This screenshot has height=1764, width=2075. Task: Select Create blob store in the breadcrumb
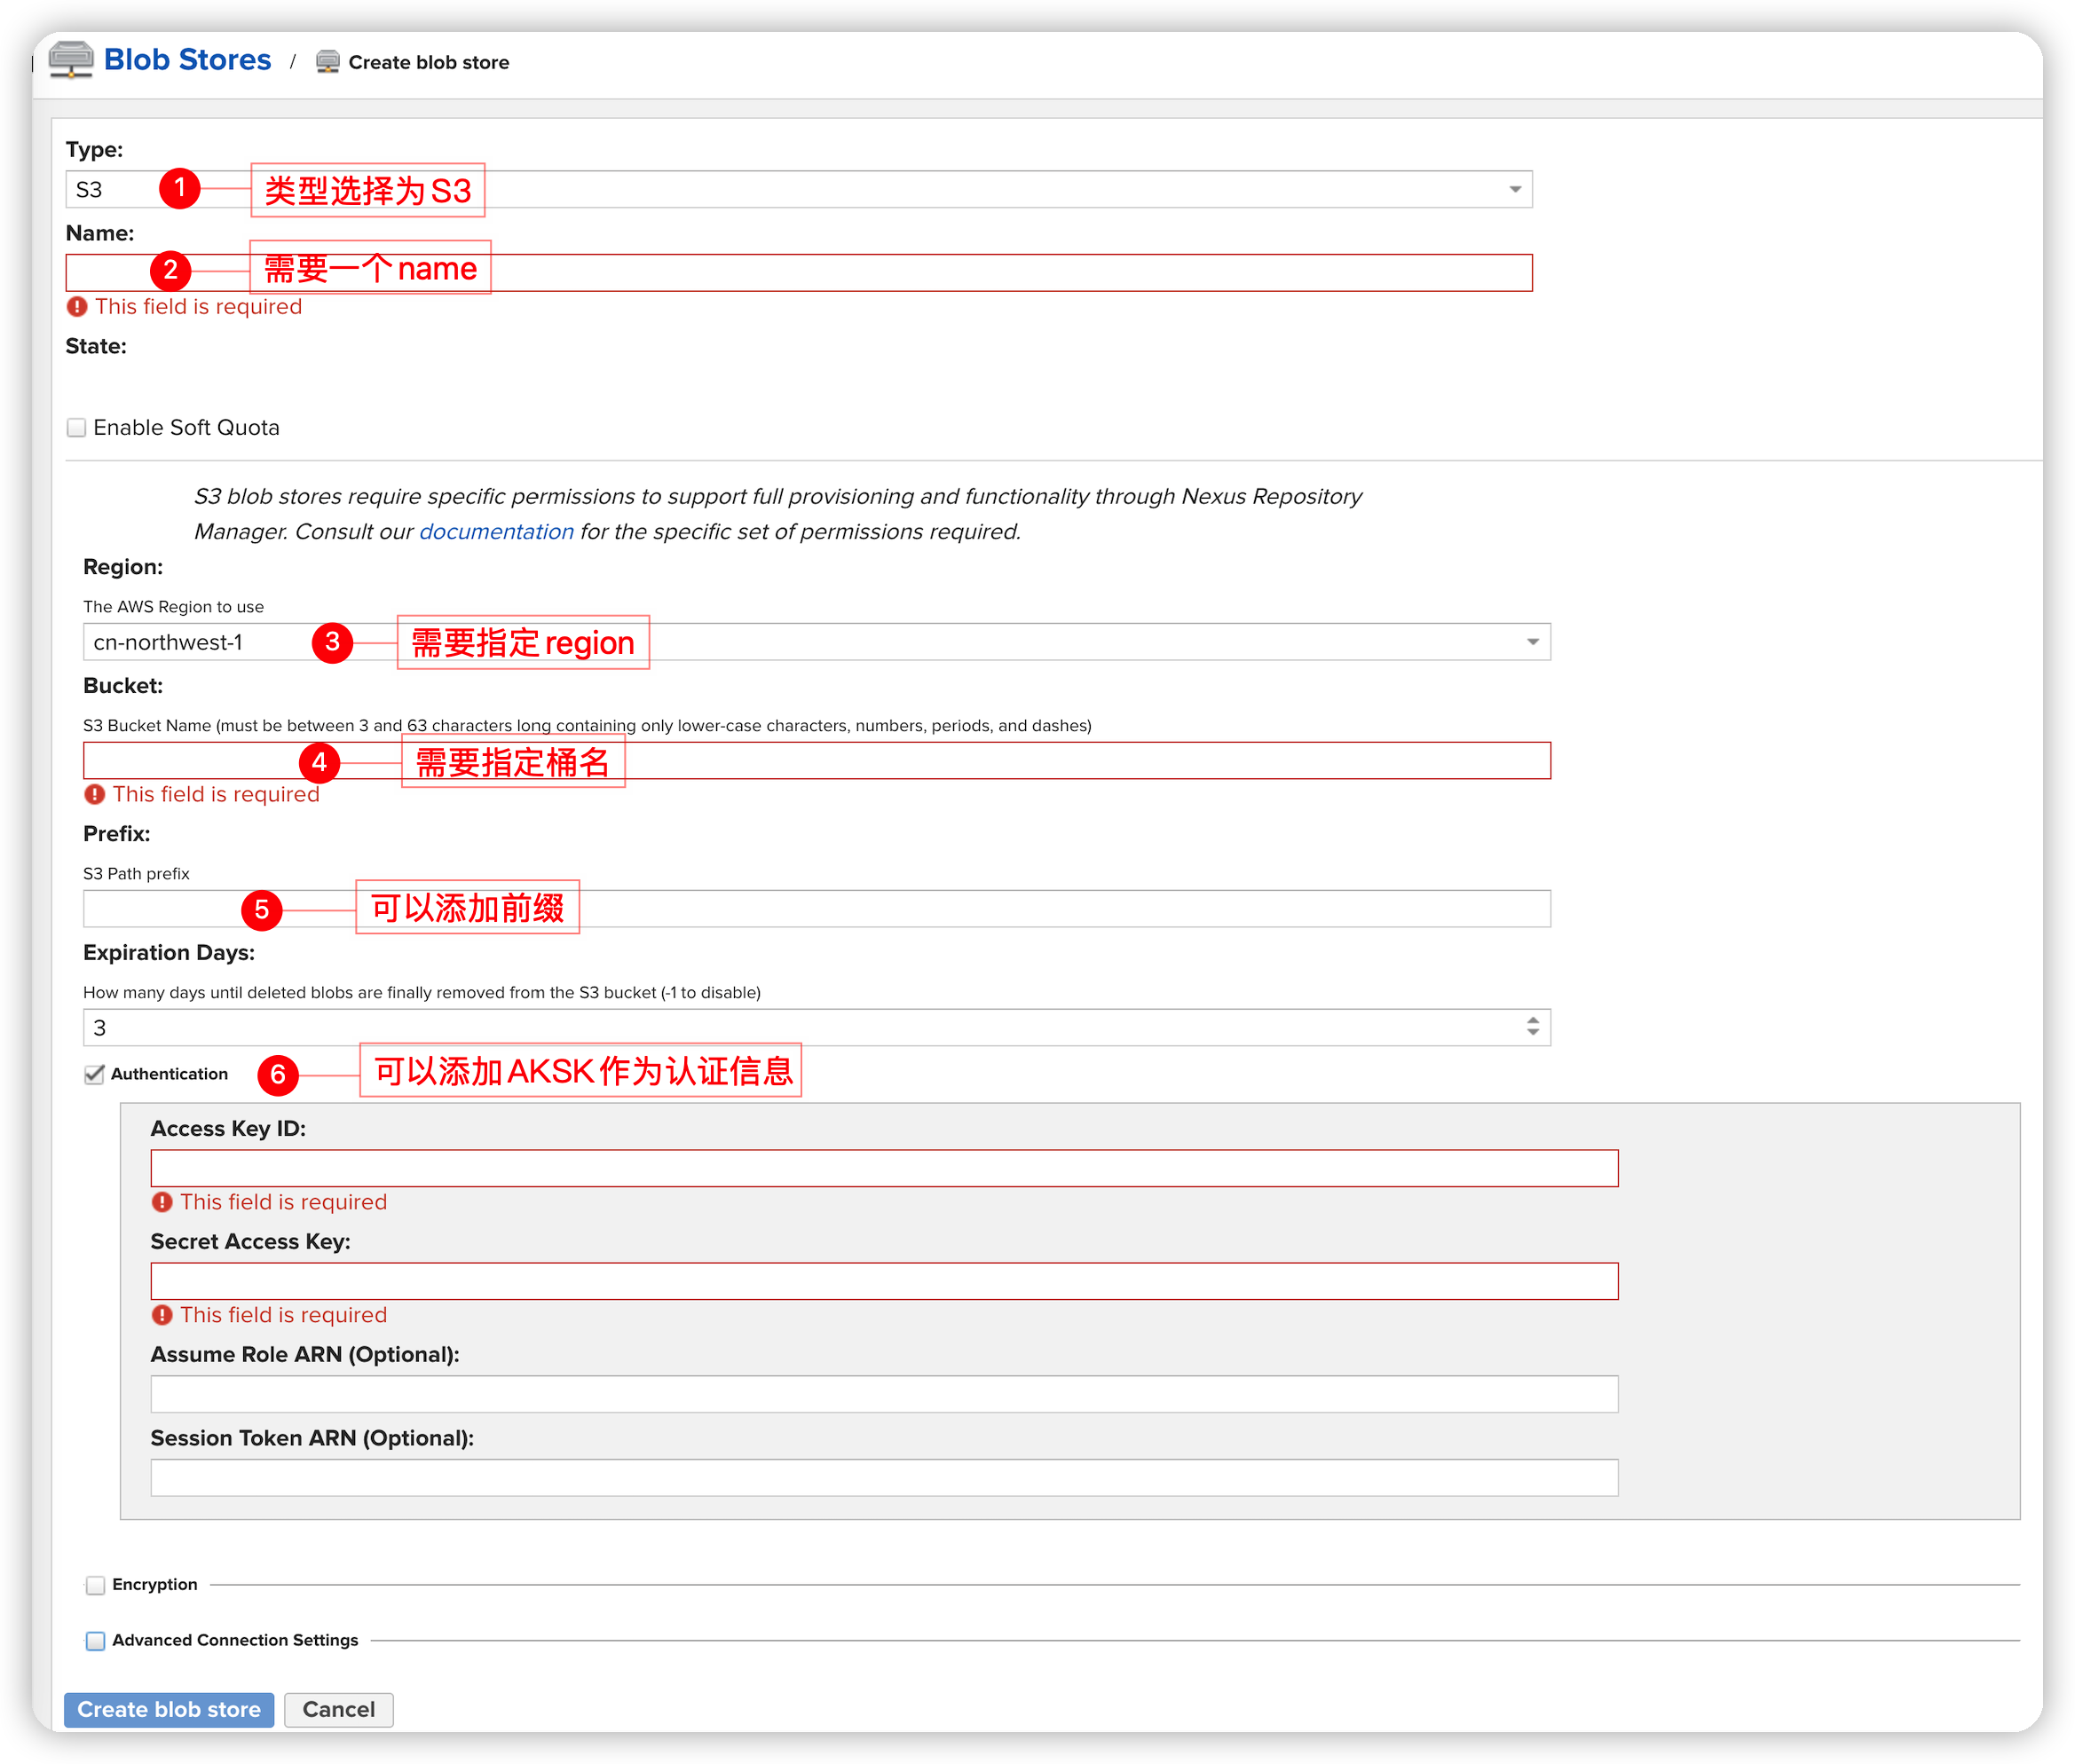(429, 62)
